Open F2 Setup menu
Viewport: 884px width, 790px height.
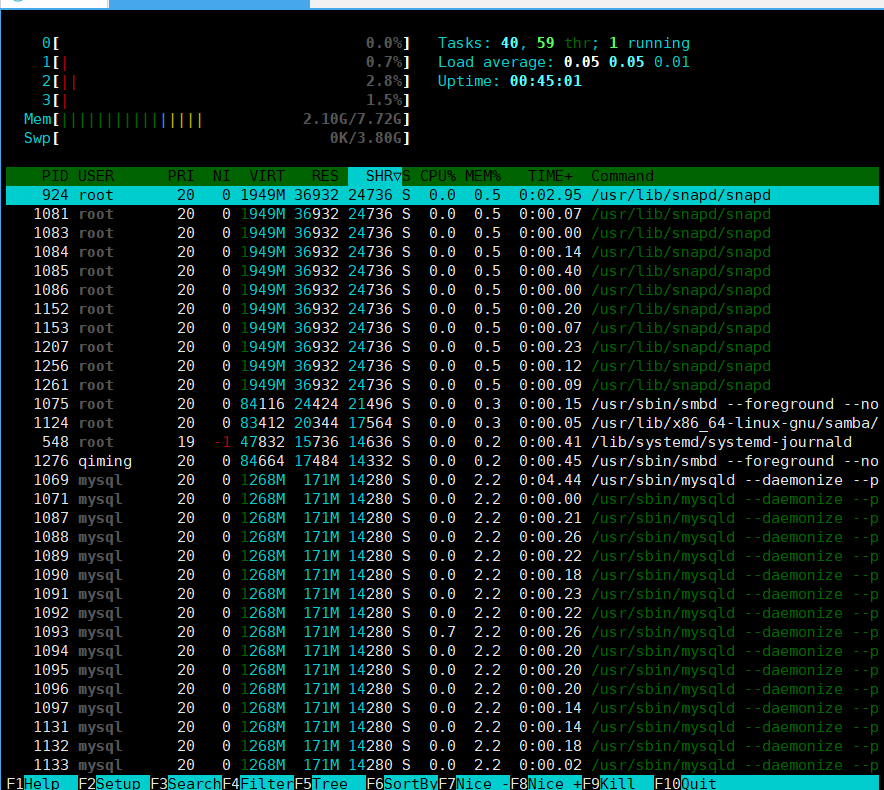(x=113, y=783)
